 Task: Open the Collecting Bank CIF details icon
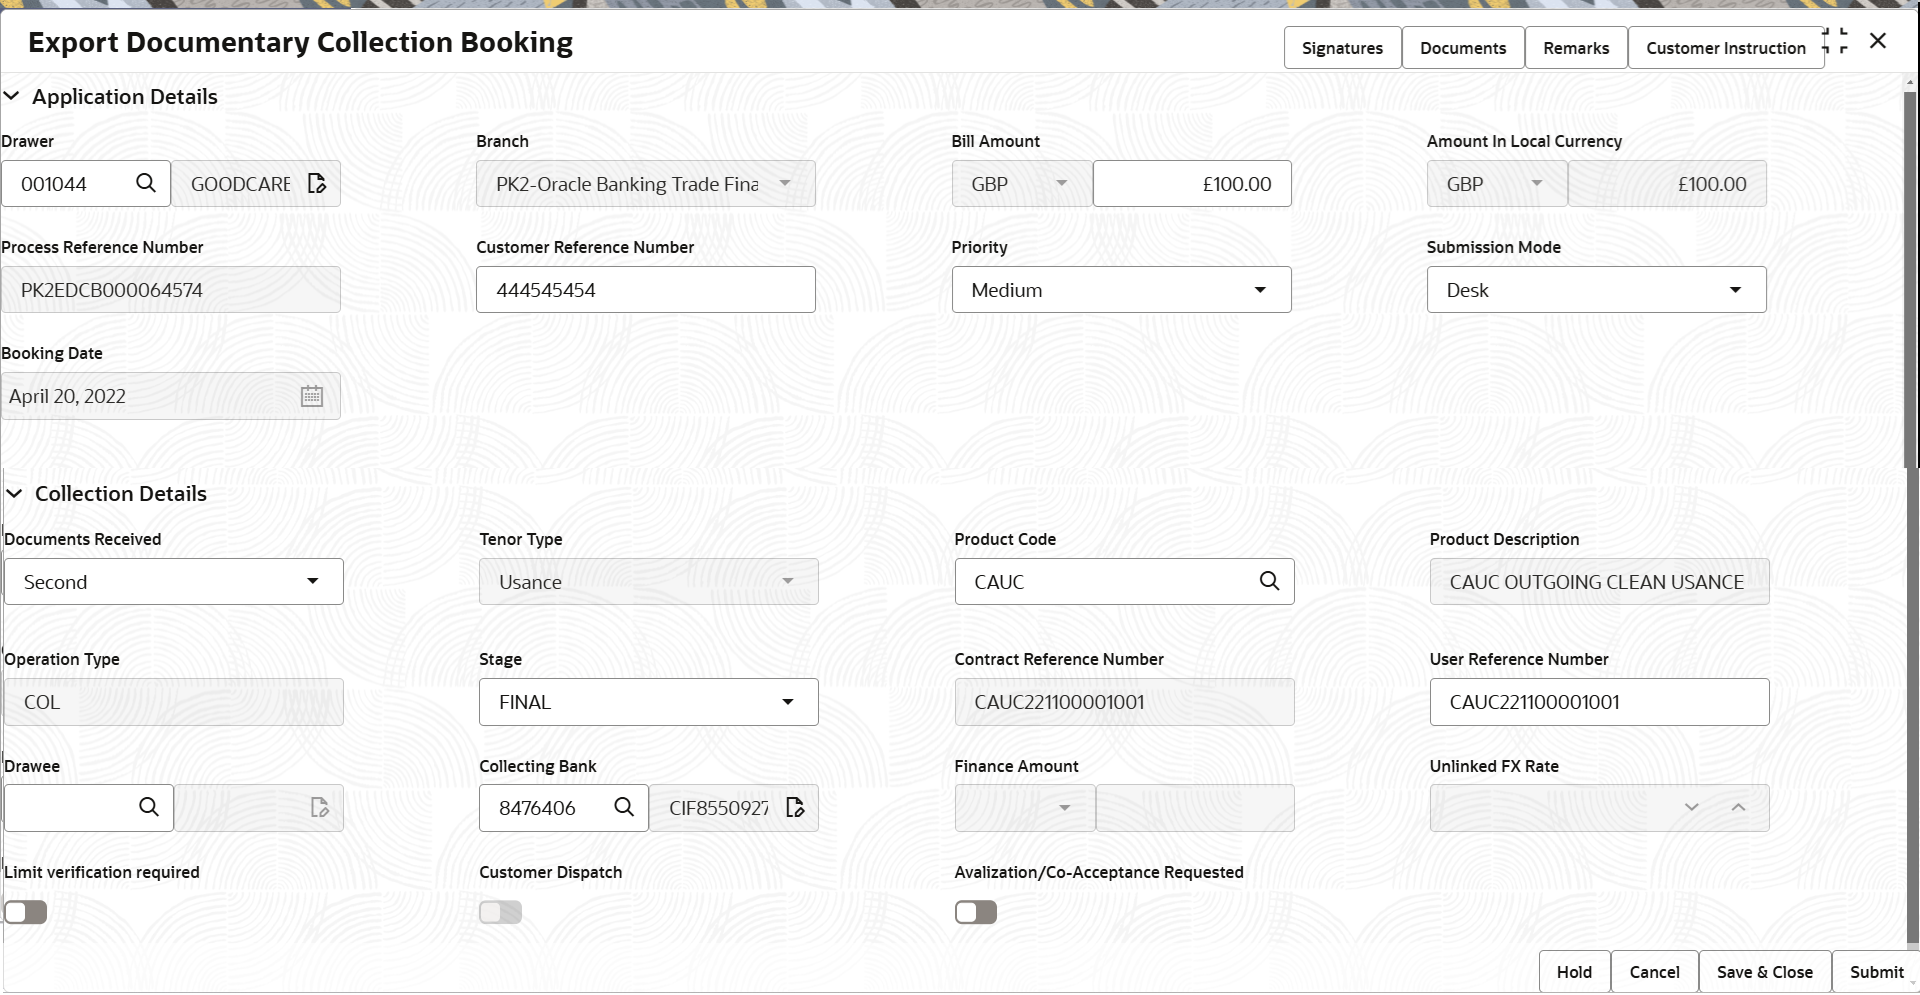[795, 807]
